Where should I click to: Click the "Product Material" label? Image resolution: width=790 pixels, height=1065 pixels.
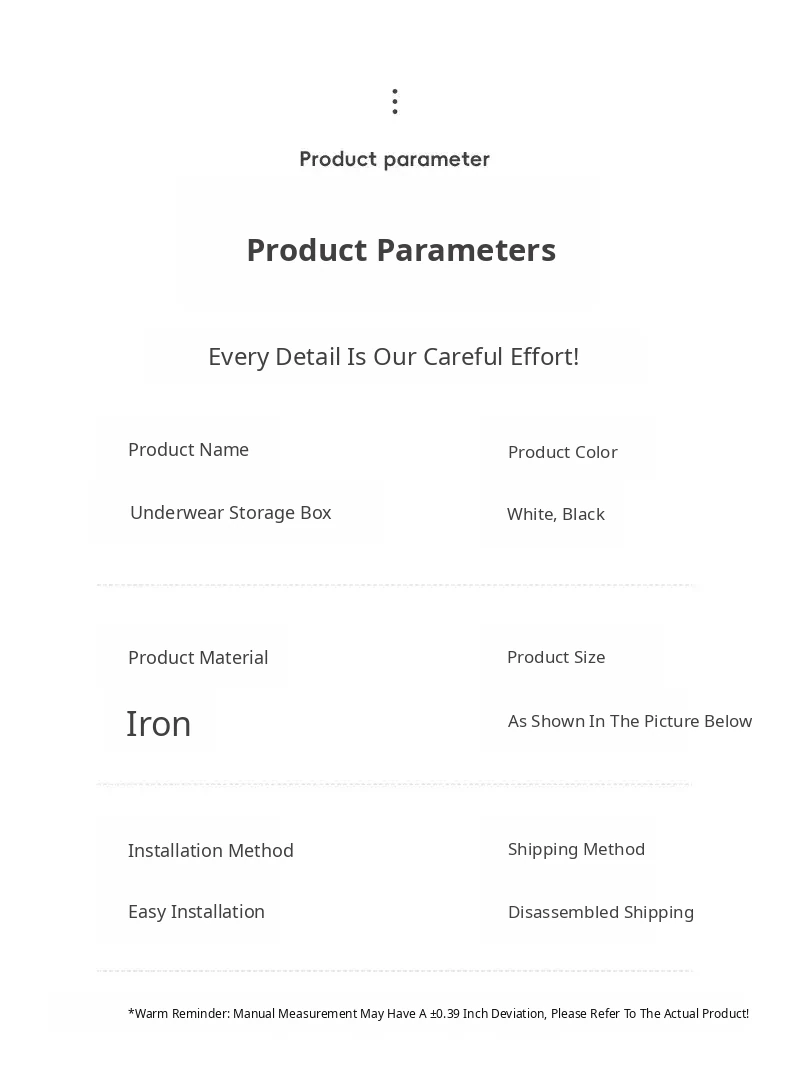(198, 658)
